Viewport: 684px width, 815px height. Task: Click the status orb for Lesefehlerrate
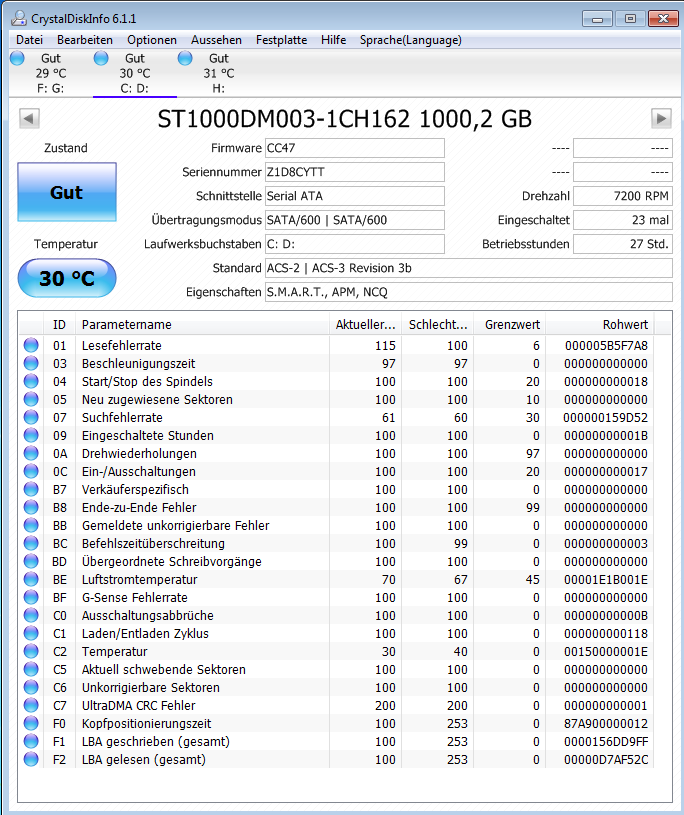(31, 345)
